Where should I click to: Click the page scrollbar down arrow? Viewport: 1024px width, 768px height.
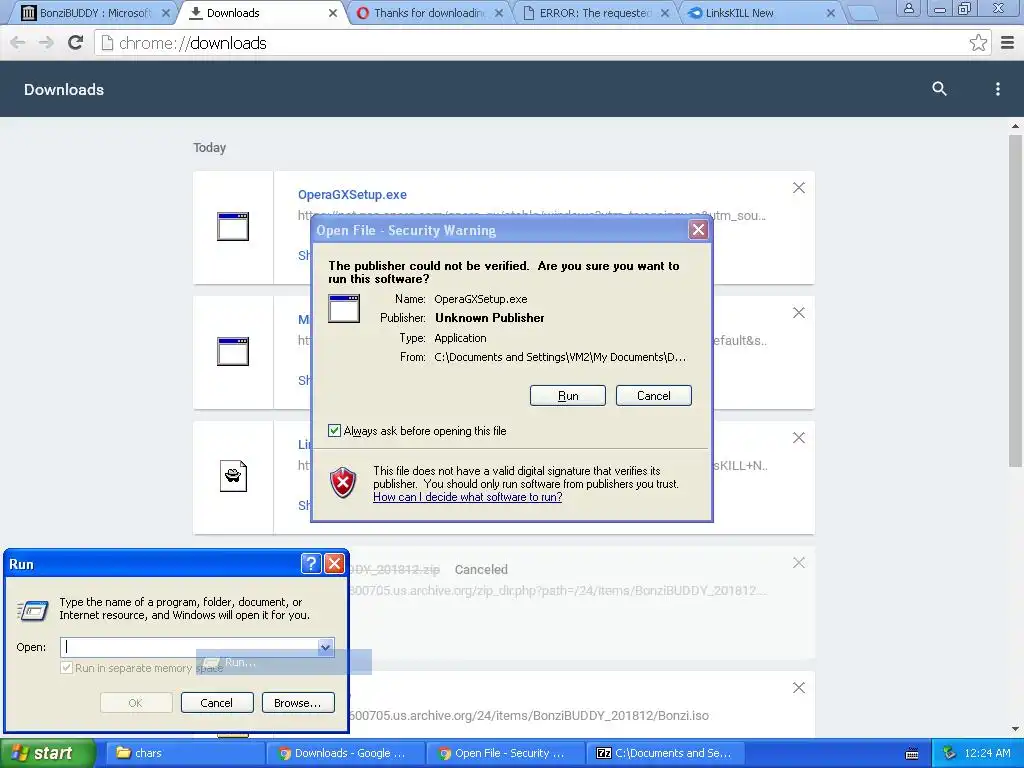tap(1015, 729)
